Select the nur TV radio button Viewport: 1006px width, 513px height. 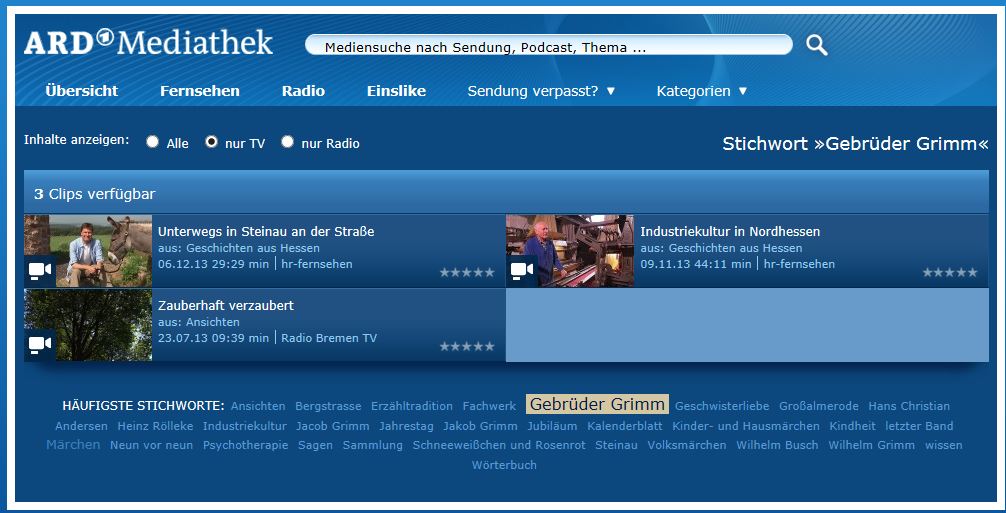(x=211, y=142)
